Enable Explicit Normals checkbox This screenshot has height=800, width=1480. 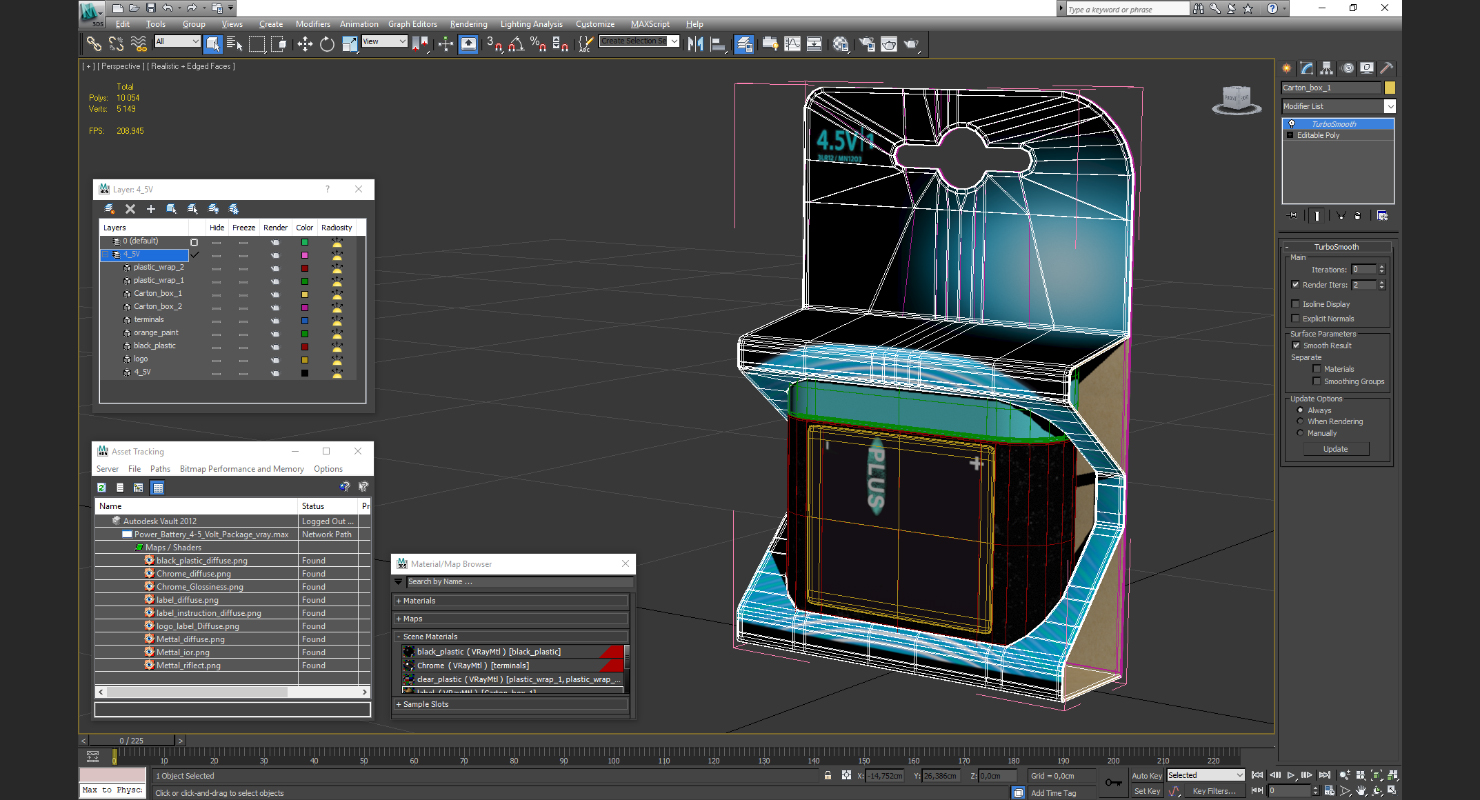click(x=1295, y=319)
